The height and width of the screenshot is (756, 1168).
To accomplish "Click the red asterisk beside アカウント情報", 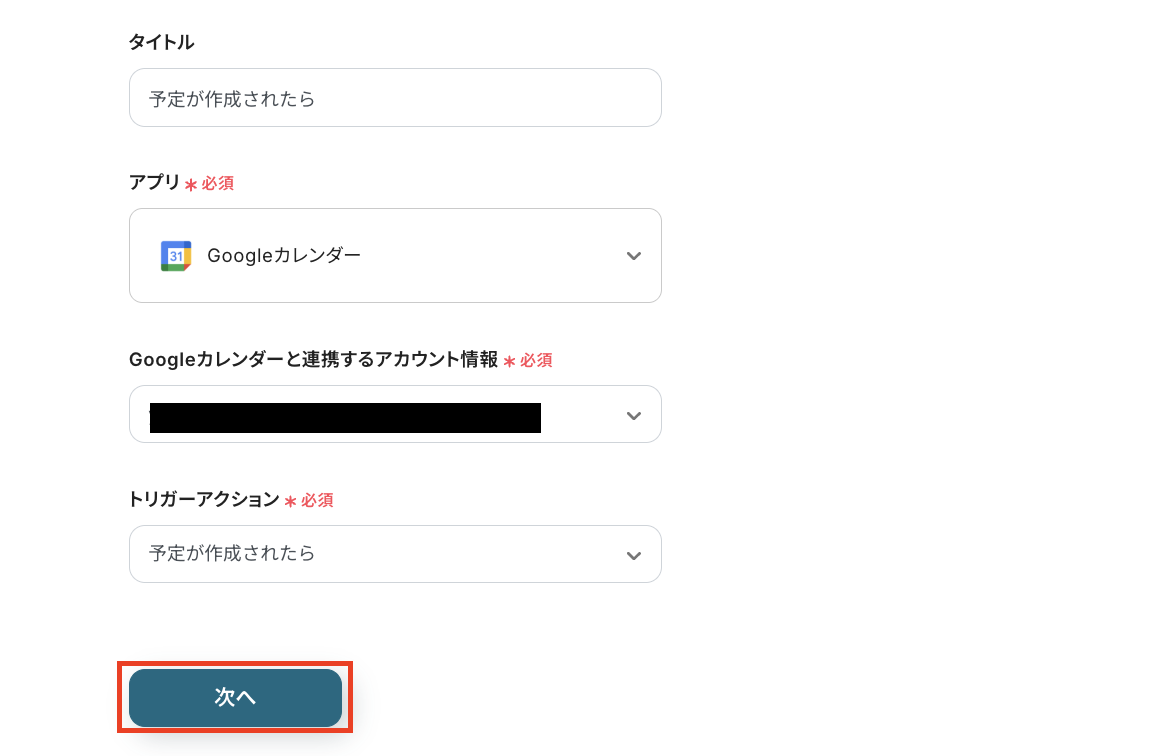I will click(x=509, y=361).
